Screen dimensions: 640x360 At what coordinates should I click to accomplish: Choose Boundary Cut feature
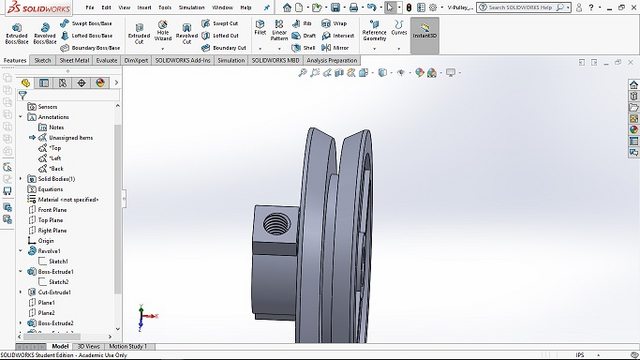(x=224, y=48)
